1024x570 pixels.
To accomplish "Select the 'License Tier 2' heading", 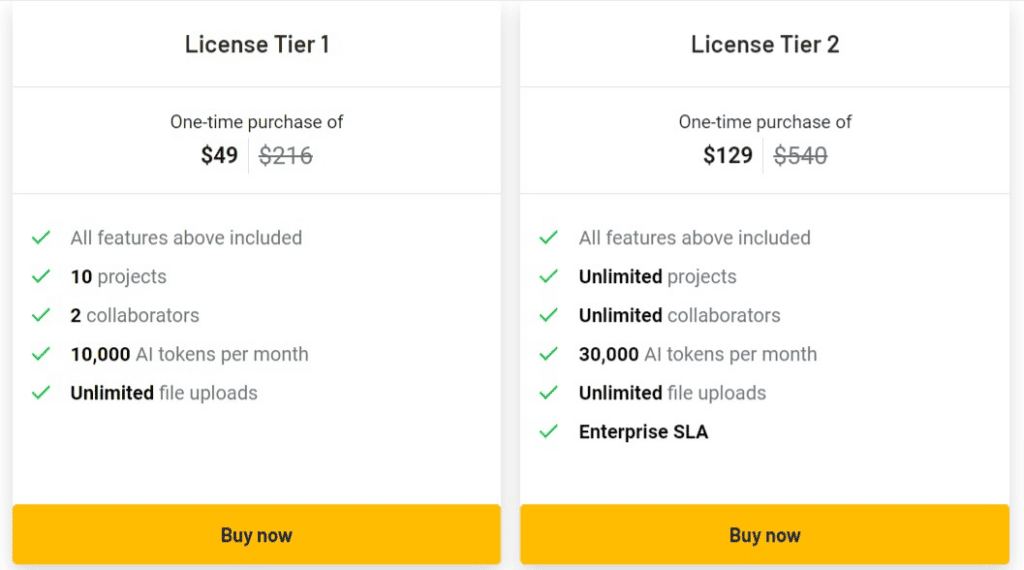I will (765, 44).
